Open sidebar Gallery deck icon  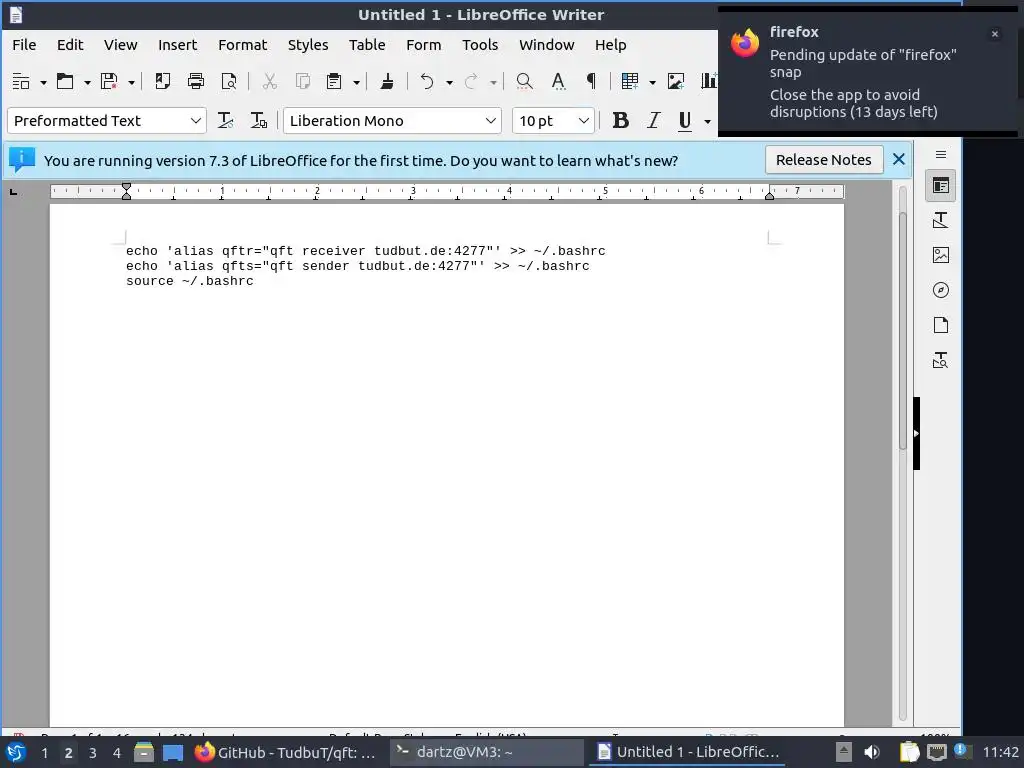tap(940, 255)
